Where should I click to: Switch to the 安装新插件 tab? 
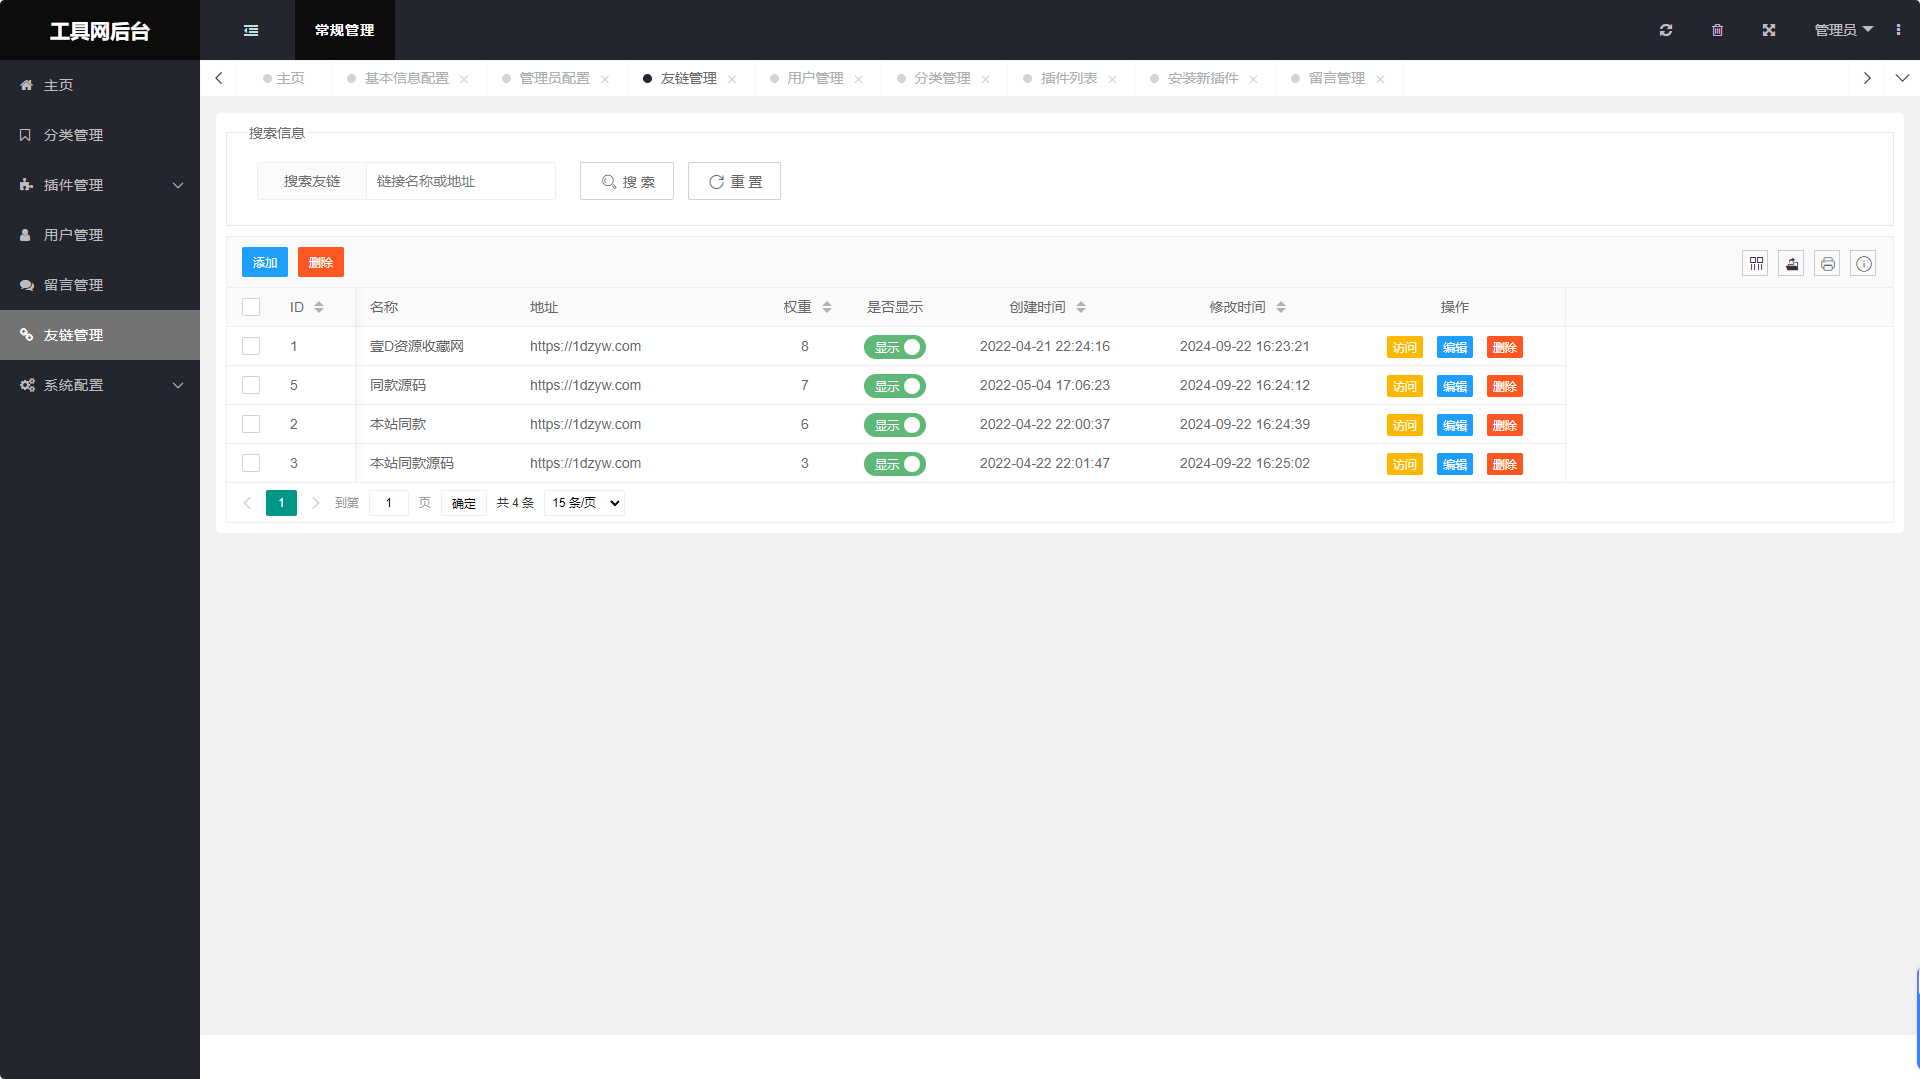coord(1203,78)
